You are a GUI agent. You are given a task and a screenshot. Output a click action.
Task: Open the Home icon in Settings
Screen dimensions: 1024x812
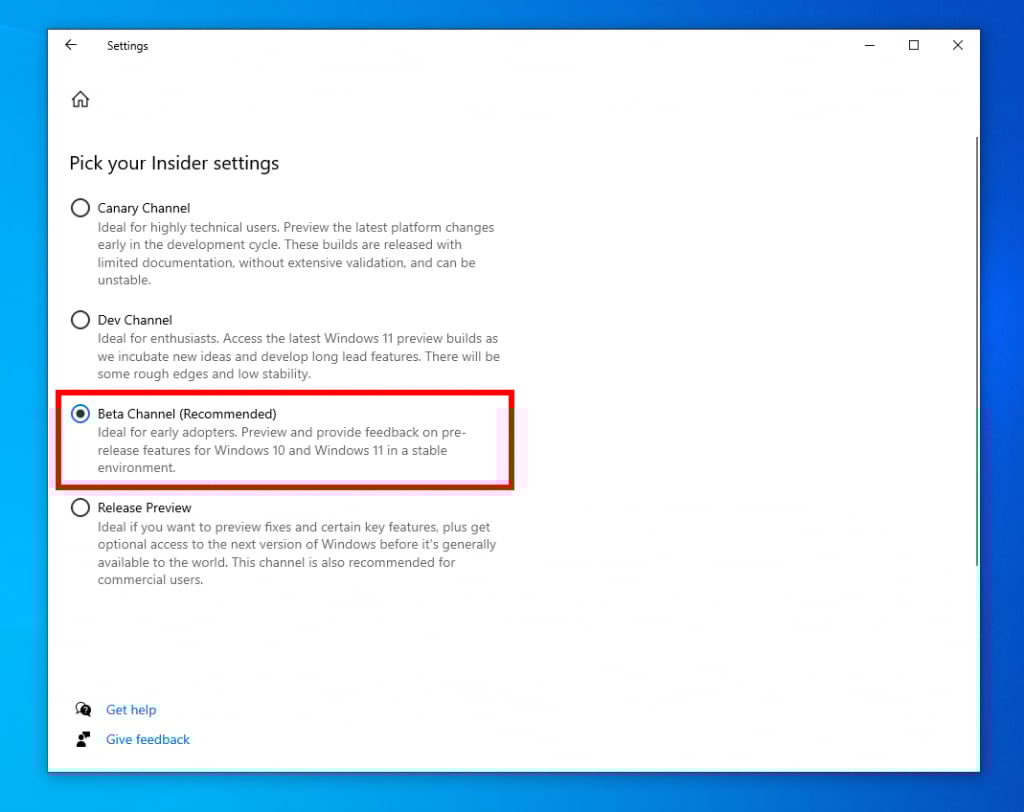point(80,99)
